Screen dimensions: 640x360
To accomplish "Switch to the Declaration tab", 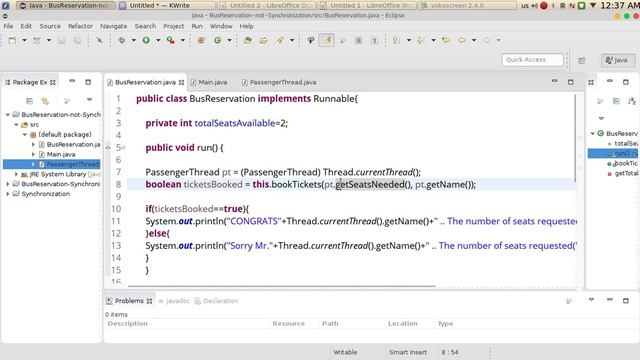I will [x=216, y=301].
